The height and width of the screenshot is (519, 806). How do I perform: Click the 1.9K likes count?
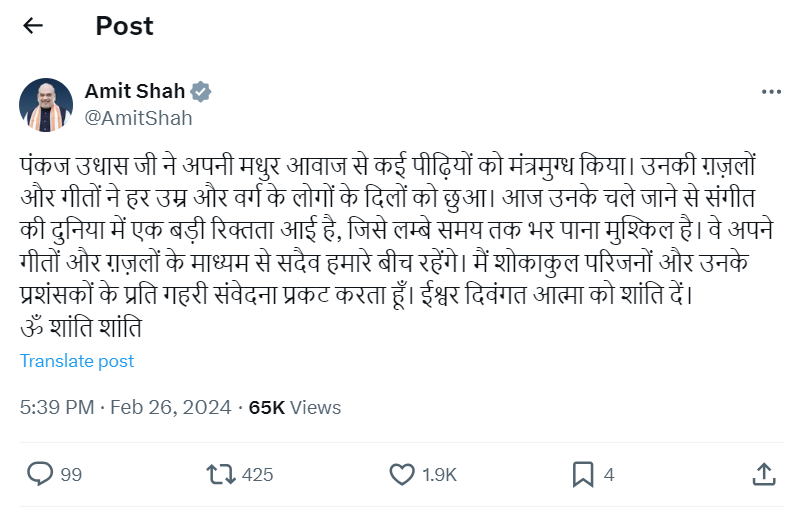(439, 474)
